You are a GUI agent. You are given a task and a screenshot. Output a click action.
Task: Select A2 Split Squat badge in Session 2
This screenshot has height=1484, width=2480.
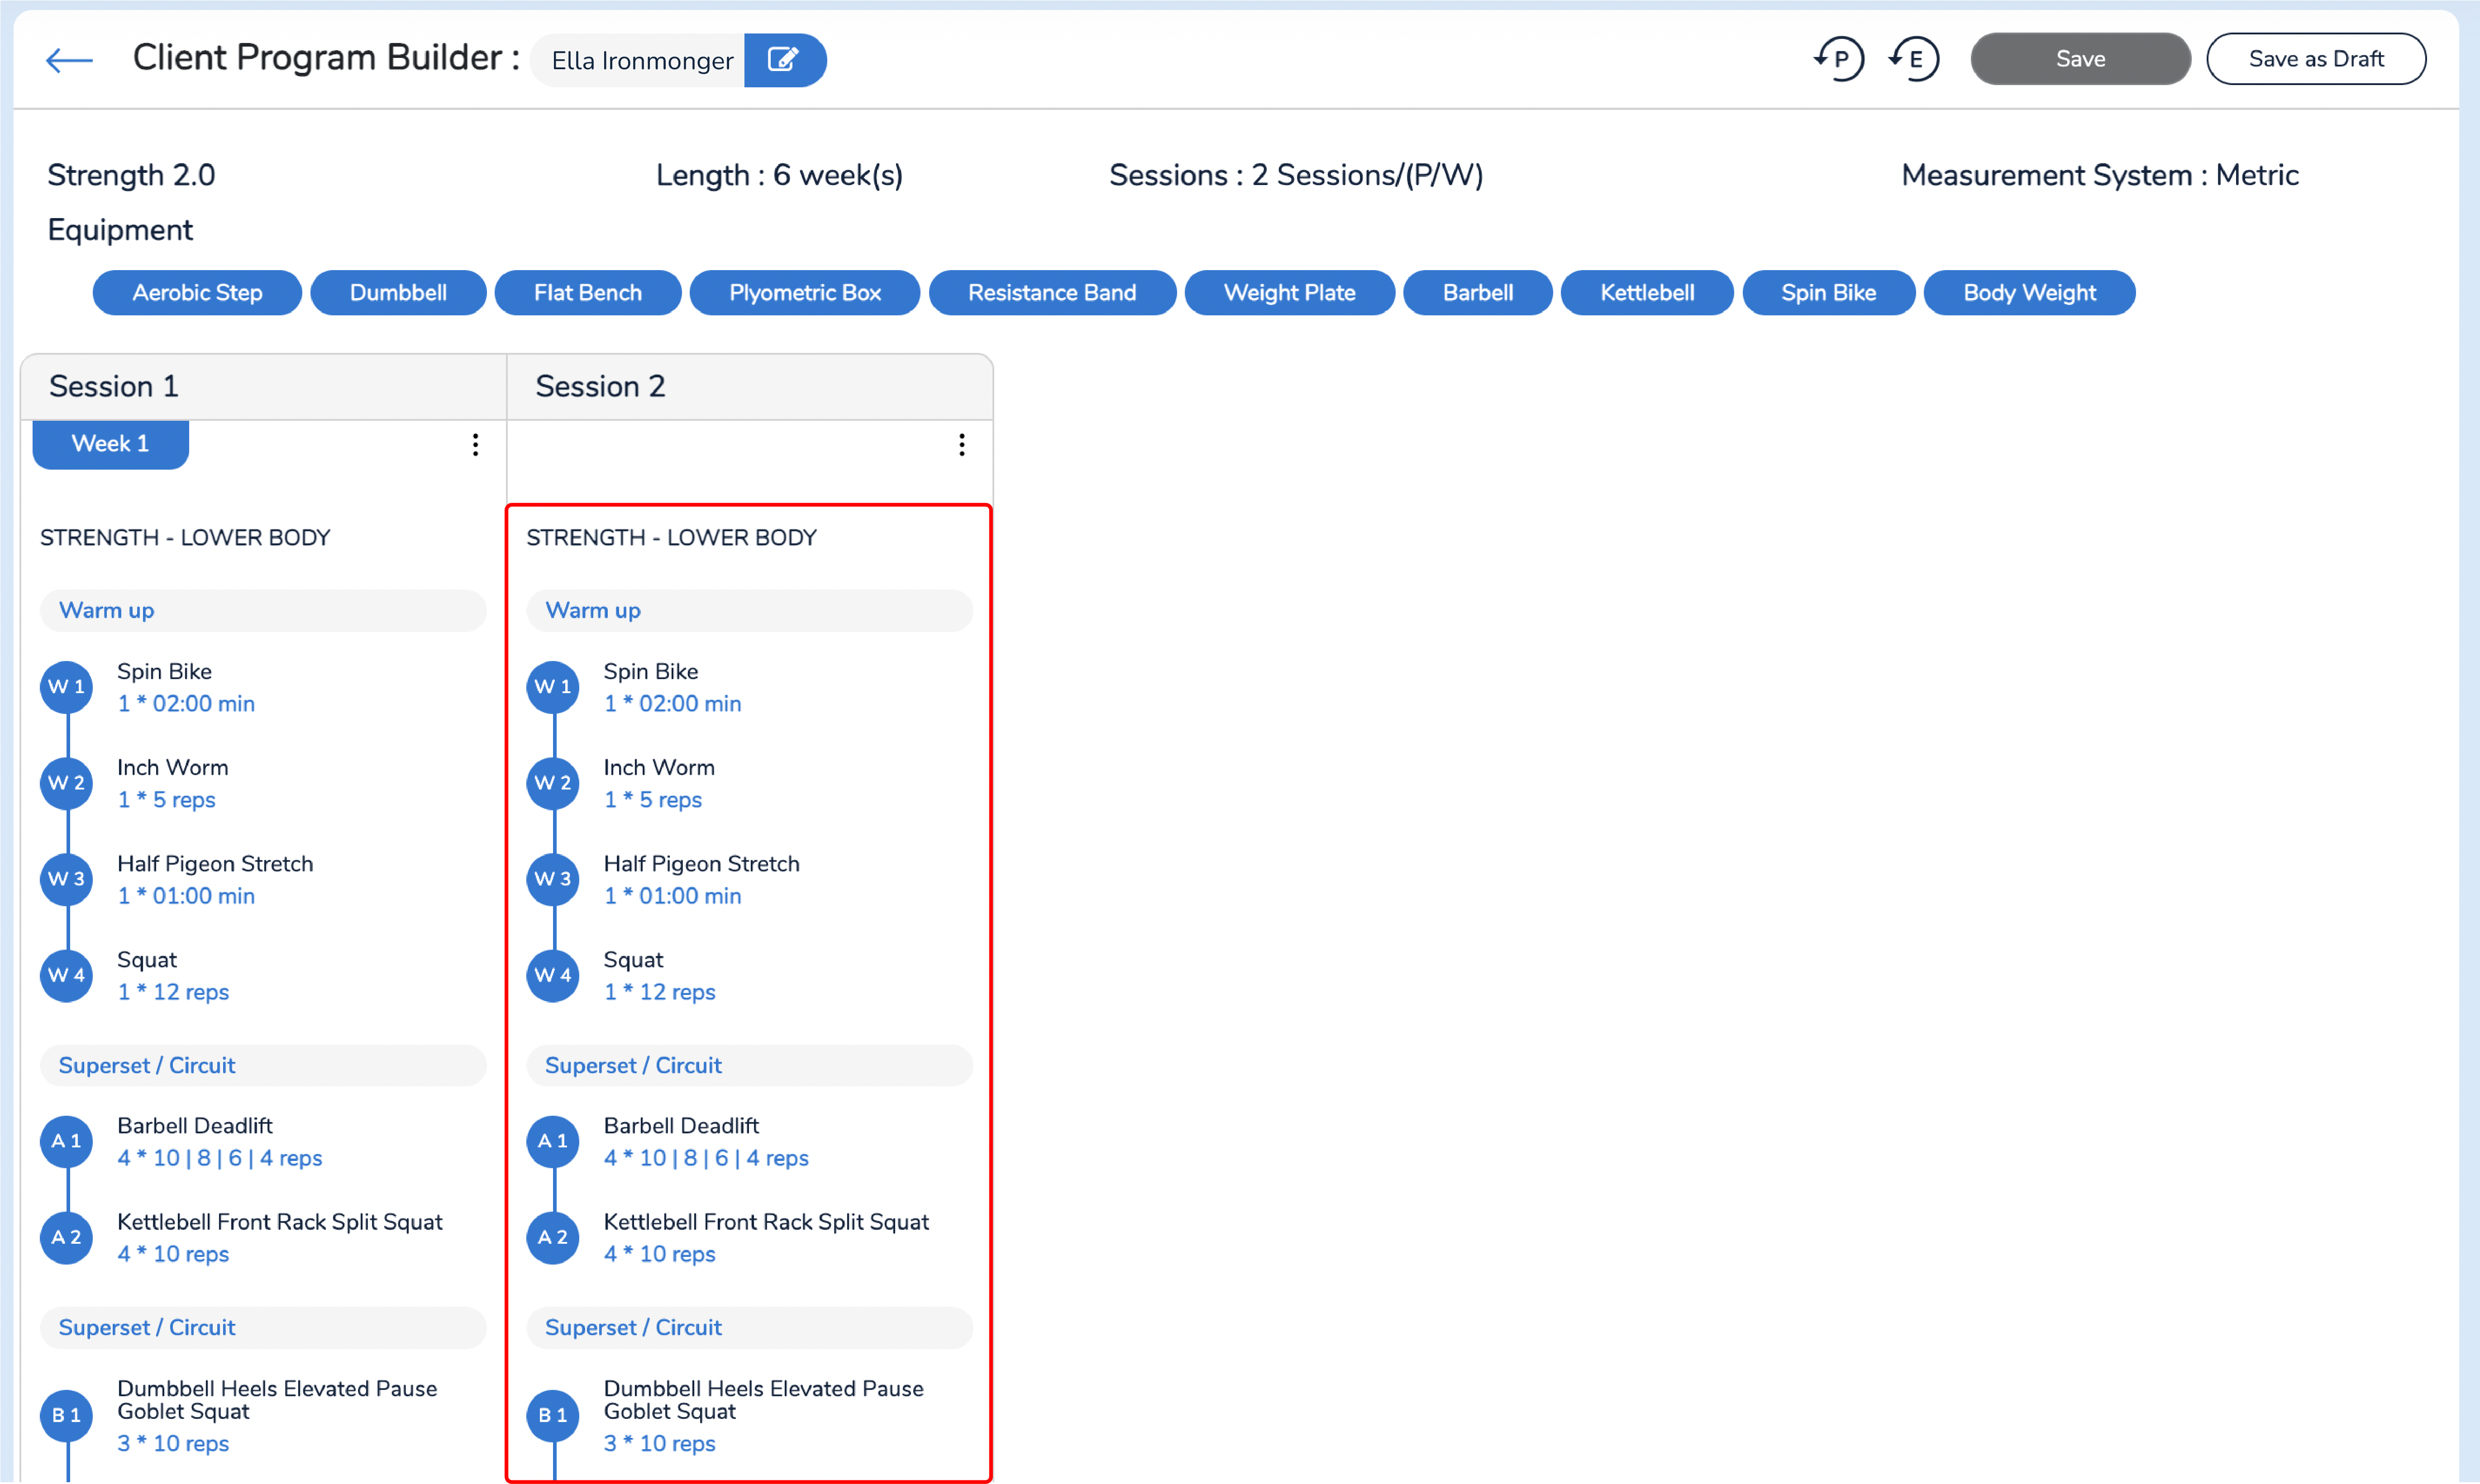(553, 1237)
